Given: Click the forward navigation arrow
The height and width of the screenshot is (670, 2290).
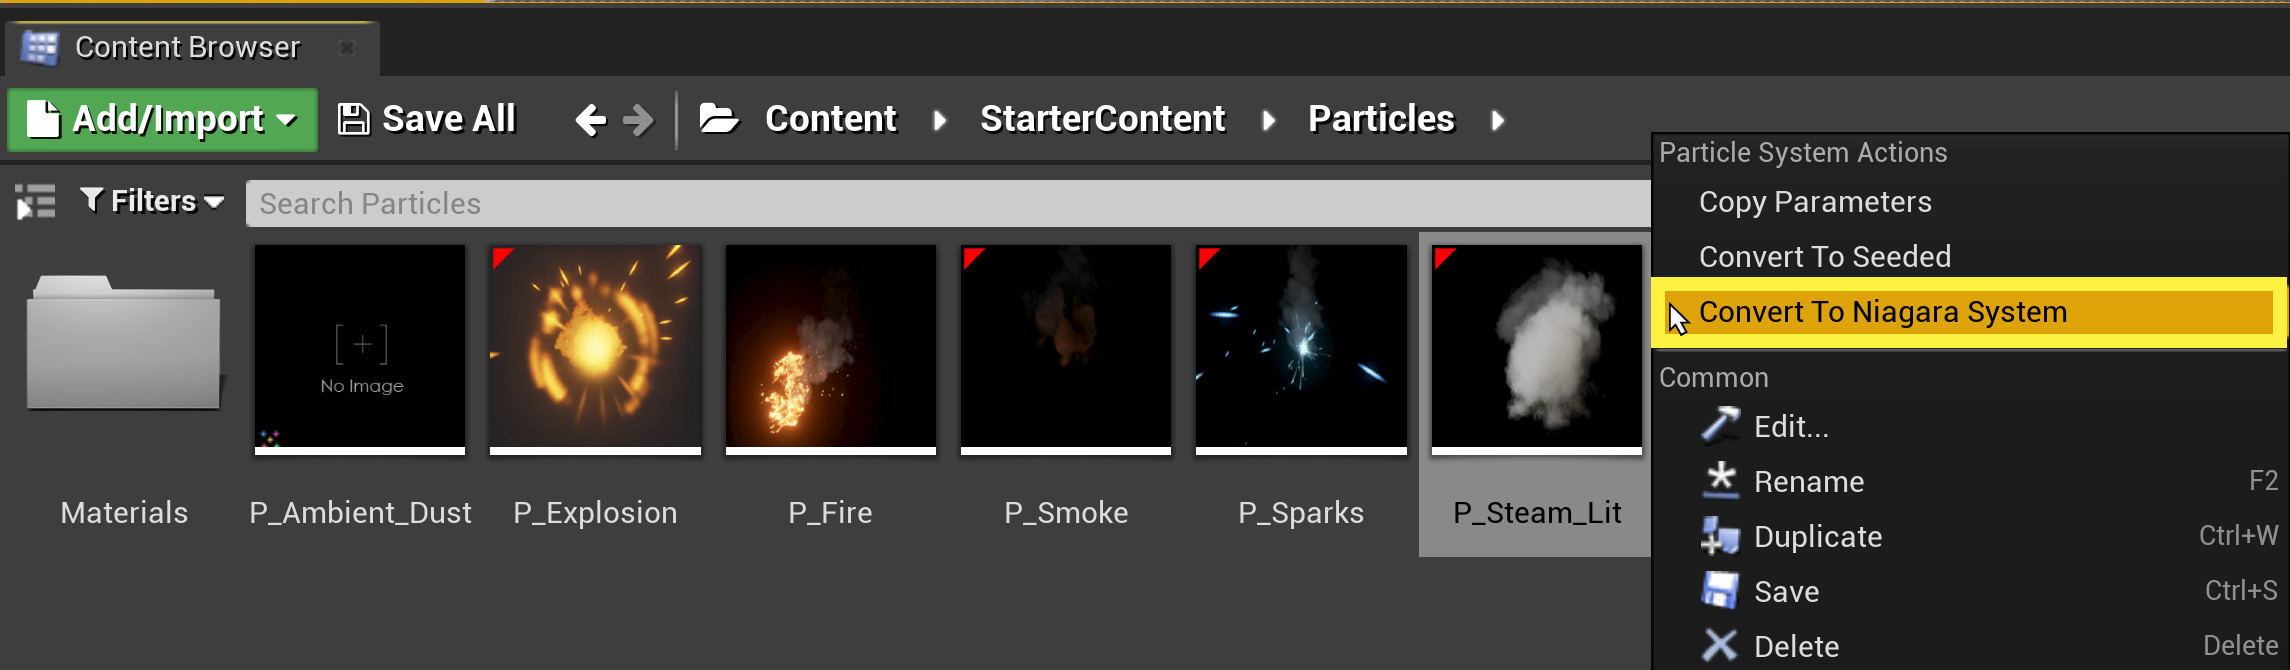Looking at the screenshot, I should click(x=638, y=118).
